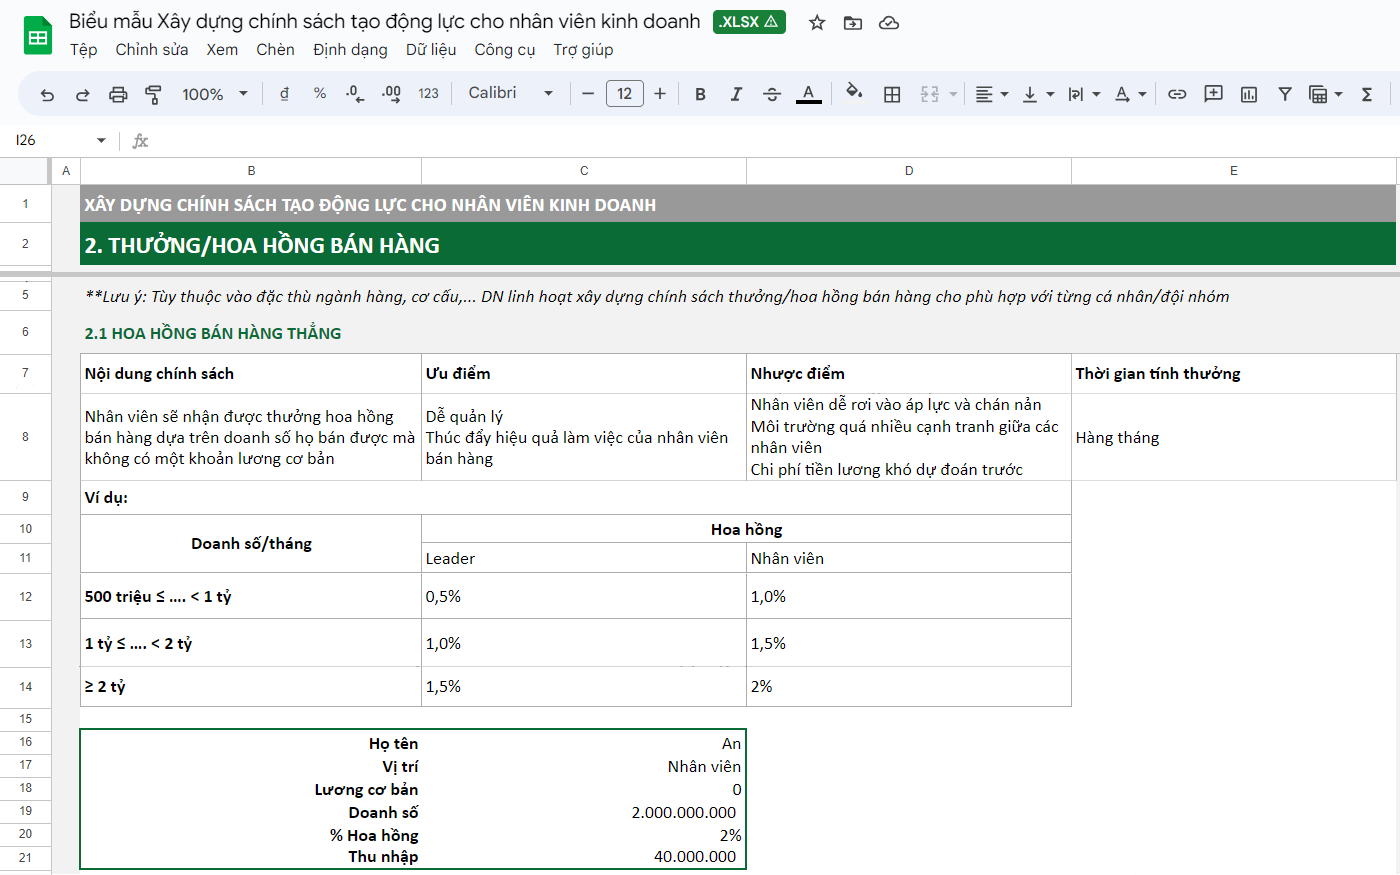Undo the last action
The image size is (1400, 875).
point(47,94)
